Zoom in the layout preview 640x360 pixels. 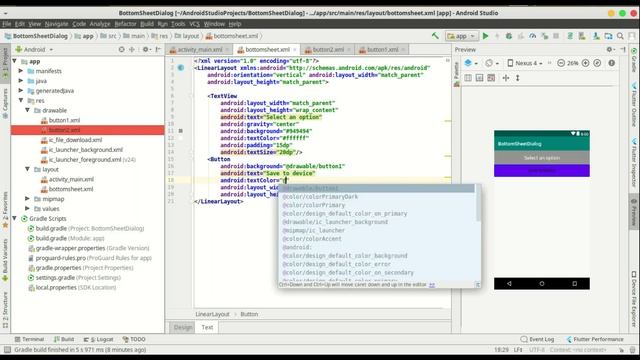(586, 63)
